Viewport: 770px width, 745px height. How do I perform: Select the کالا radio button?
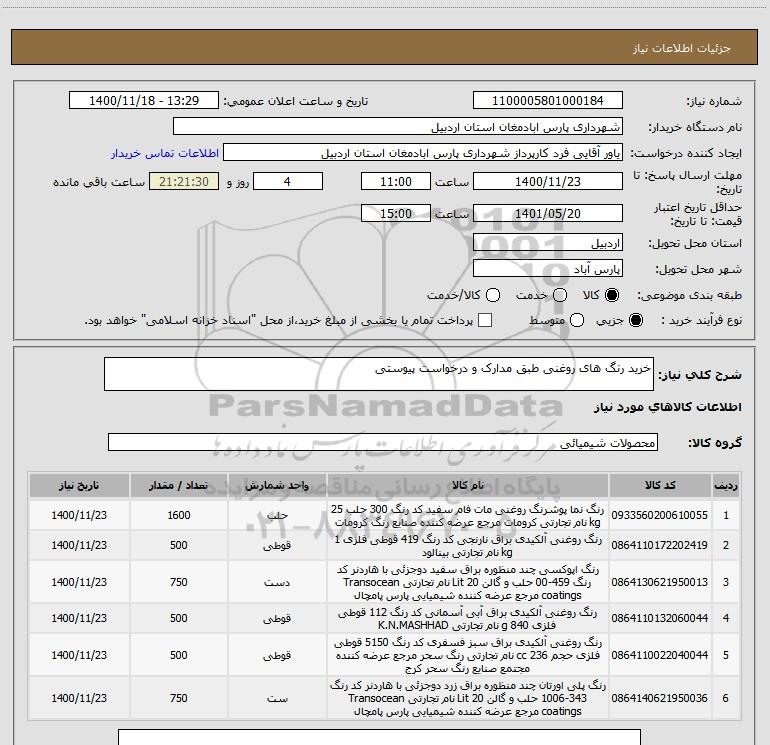pyautogui.click(x=612, y=295)
